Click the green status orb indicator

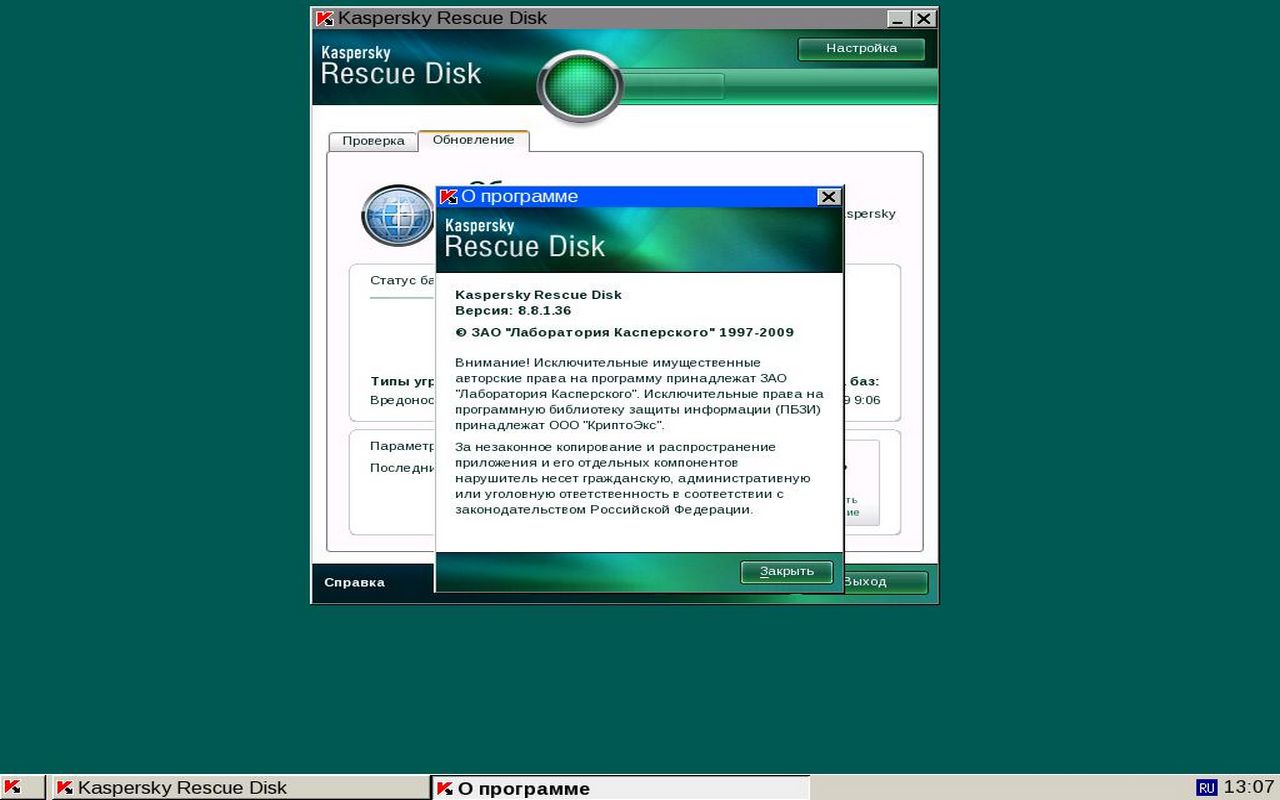point(580,87)
